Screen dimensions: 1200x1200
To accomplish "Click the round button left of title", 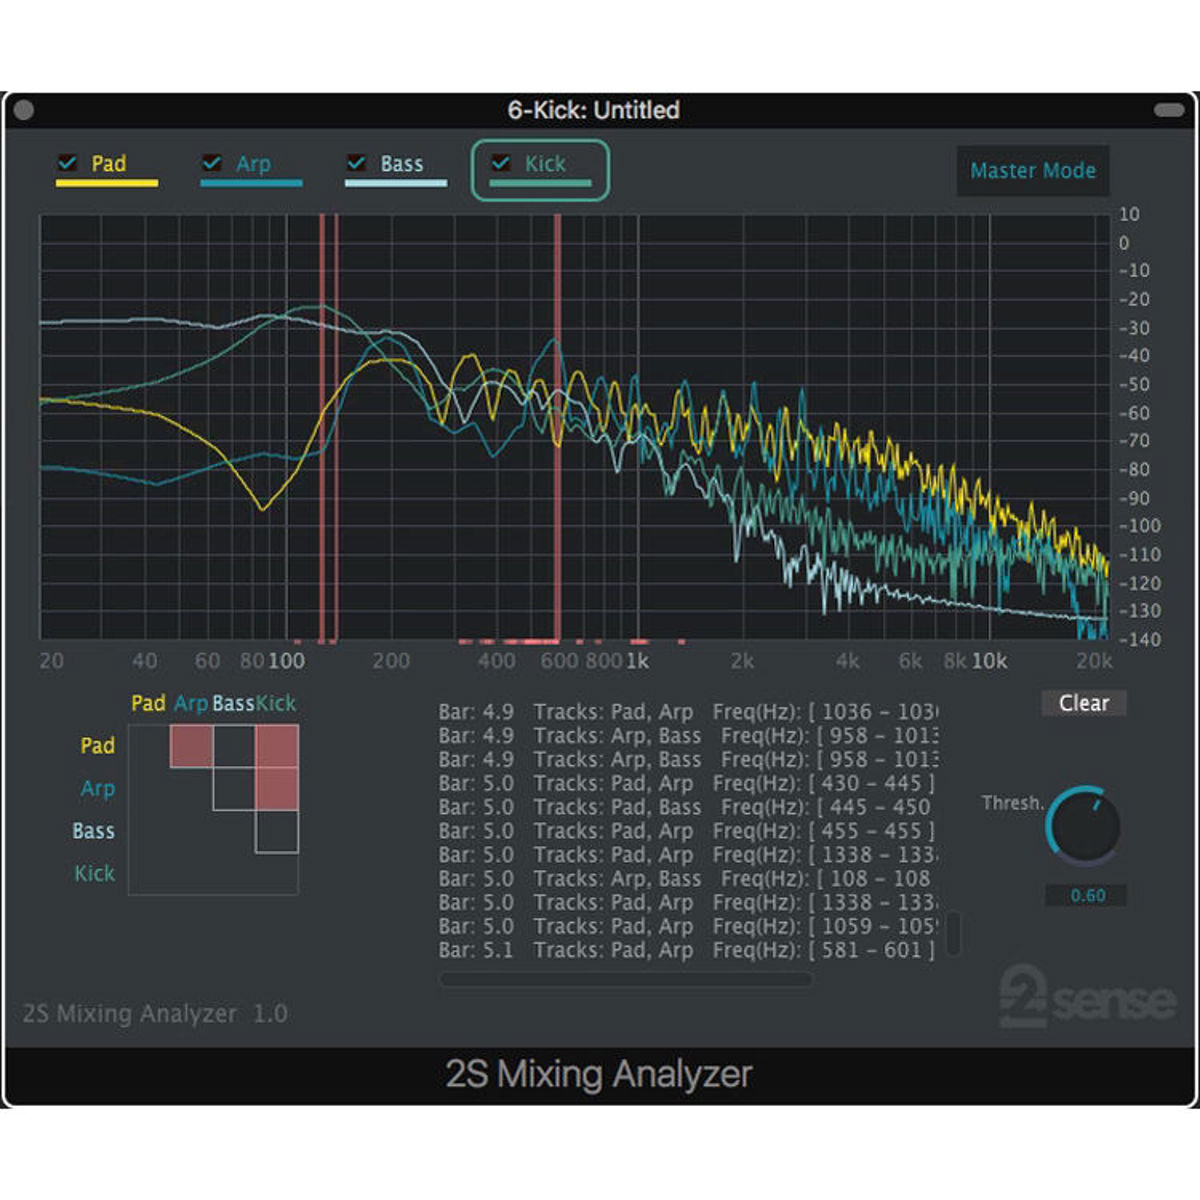I will click(x=24, y=110).
